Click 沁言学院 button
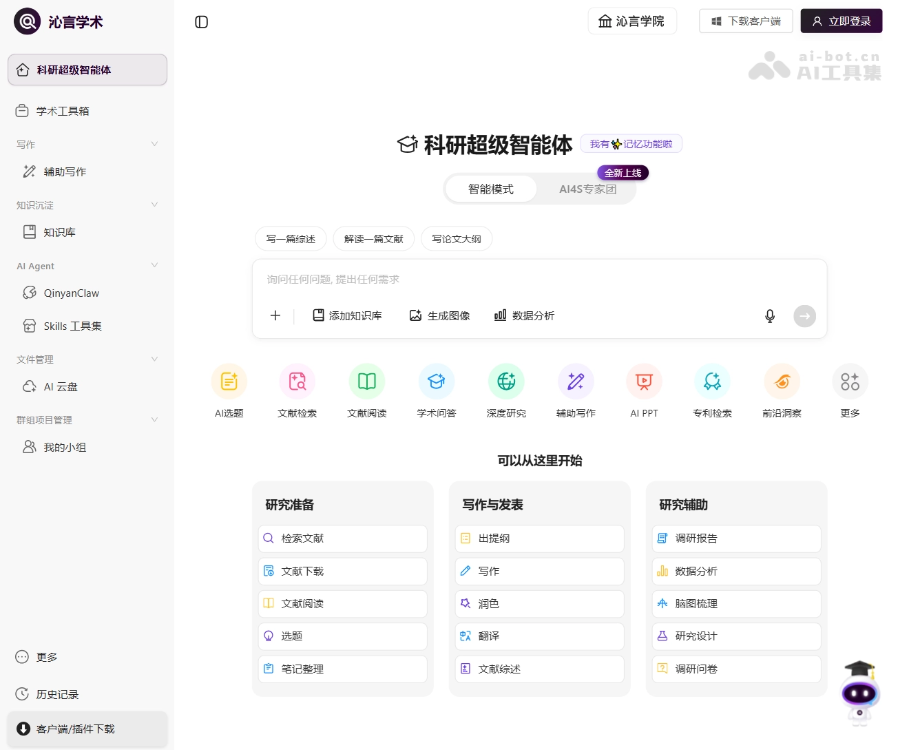Screen dimensions: 900x750 pos(632,21)
